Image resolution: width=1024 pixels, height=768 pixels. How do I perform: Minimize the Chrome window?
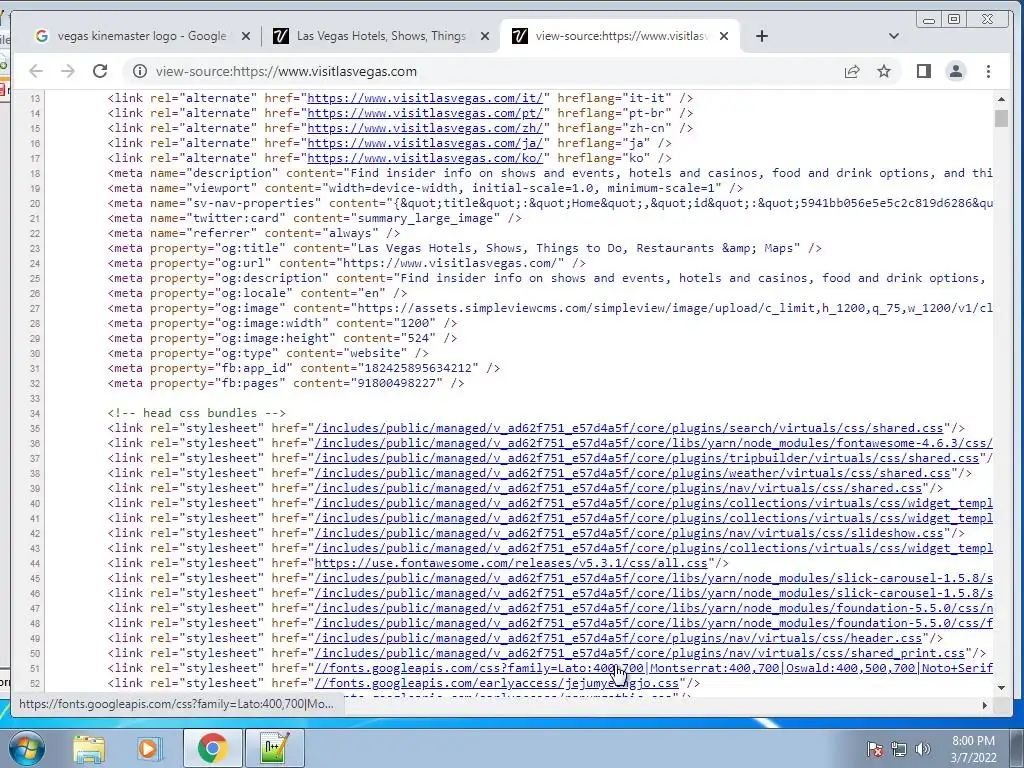[929, 20]
